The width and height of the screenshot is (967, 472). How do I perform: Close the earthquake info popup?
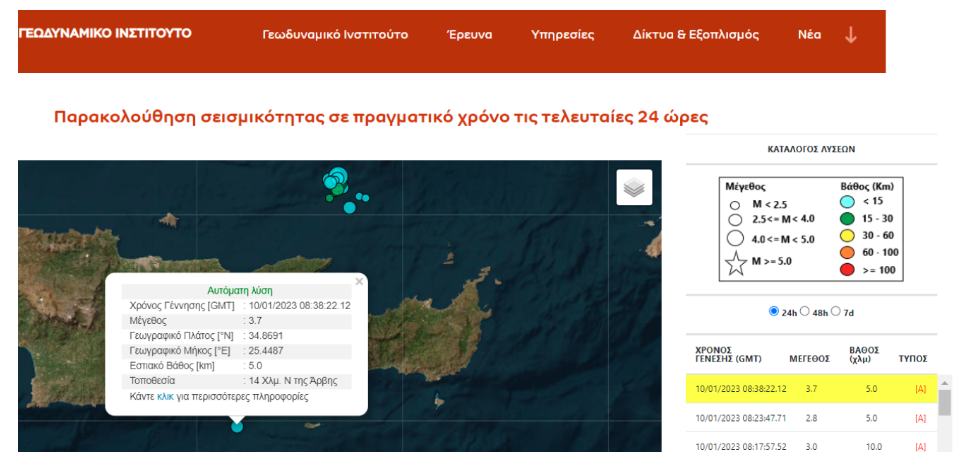[359, 282]
